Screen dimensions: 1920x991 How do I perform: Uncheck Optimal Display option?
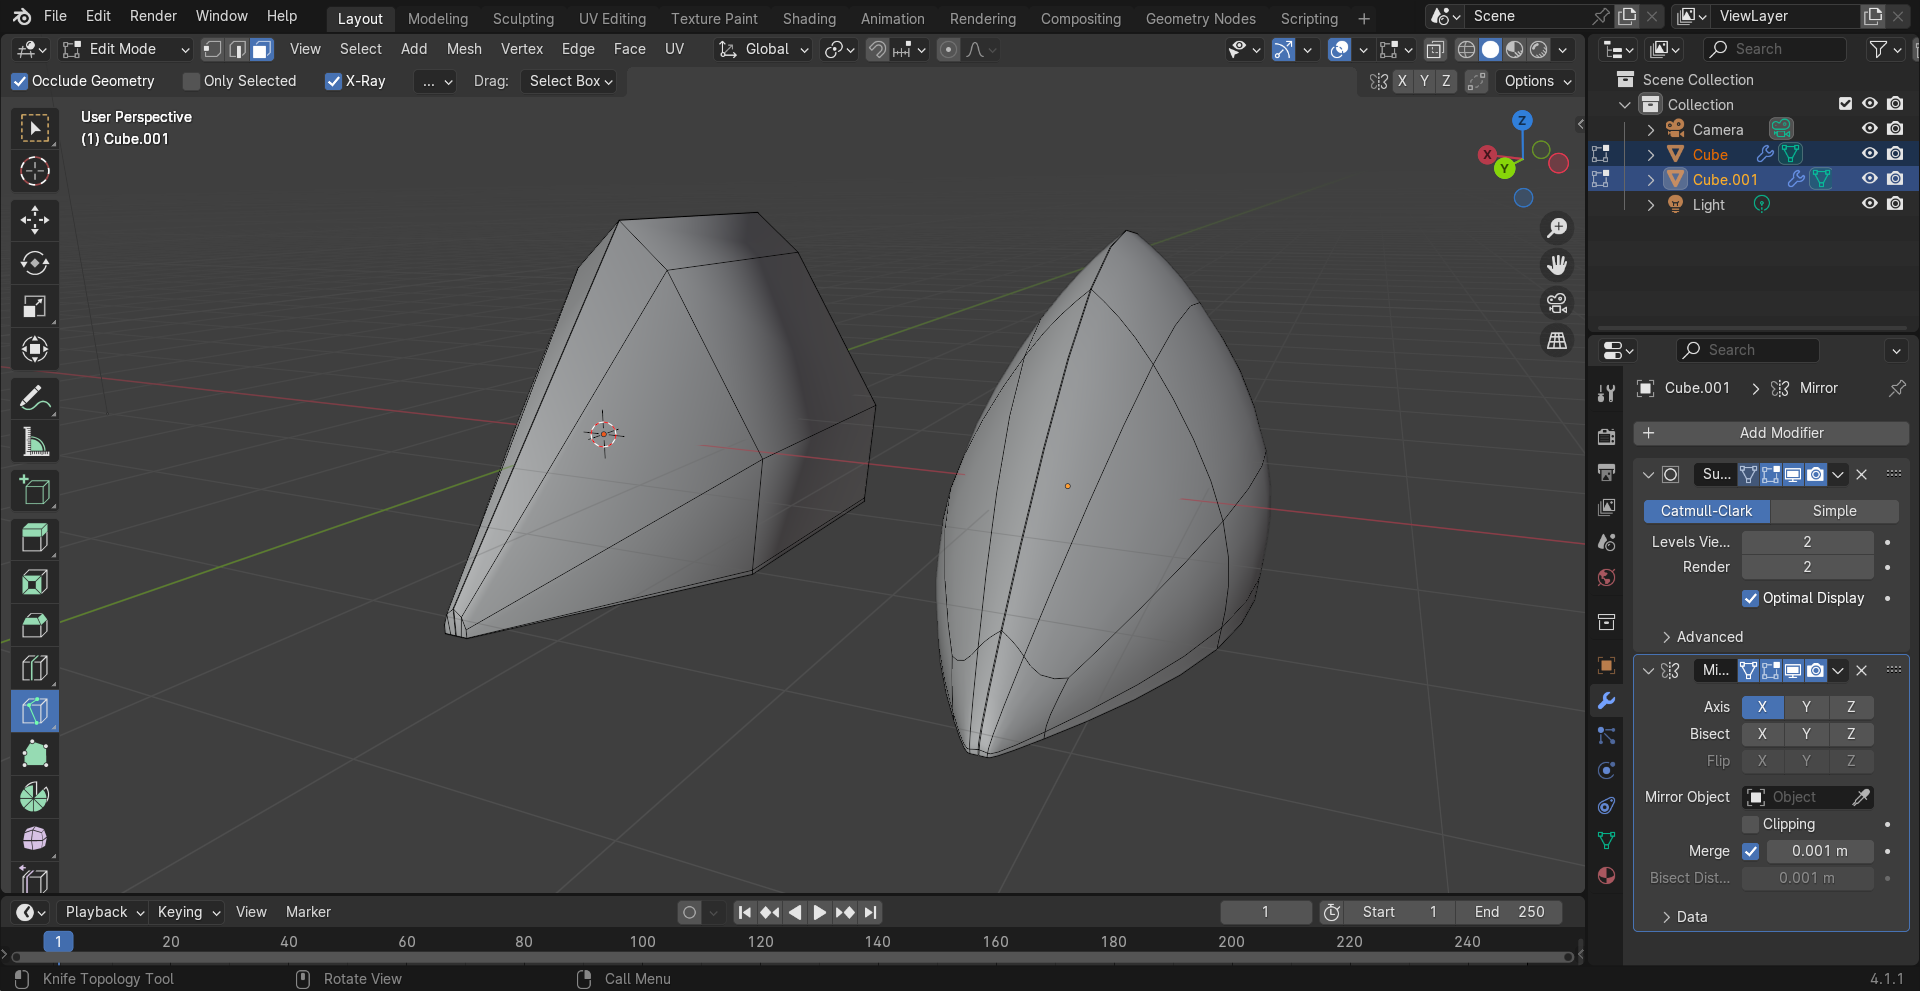click(1750, 598)
